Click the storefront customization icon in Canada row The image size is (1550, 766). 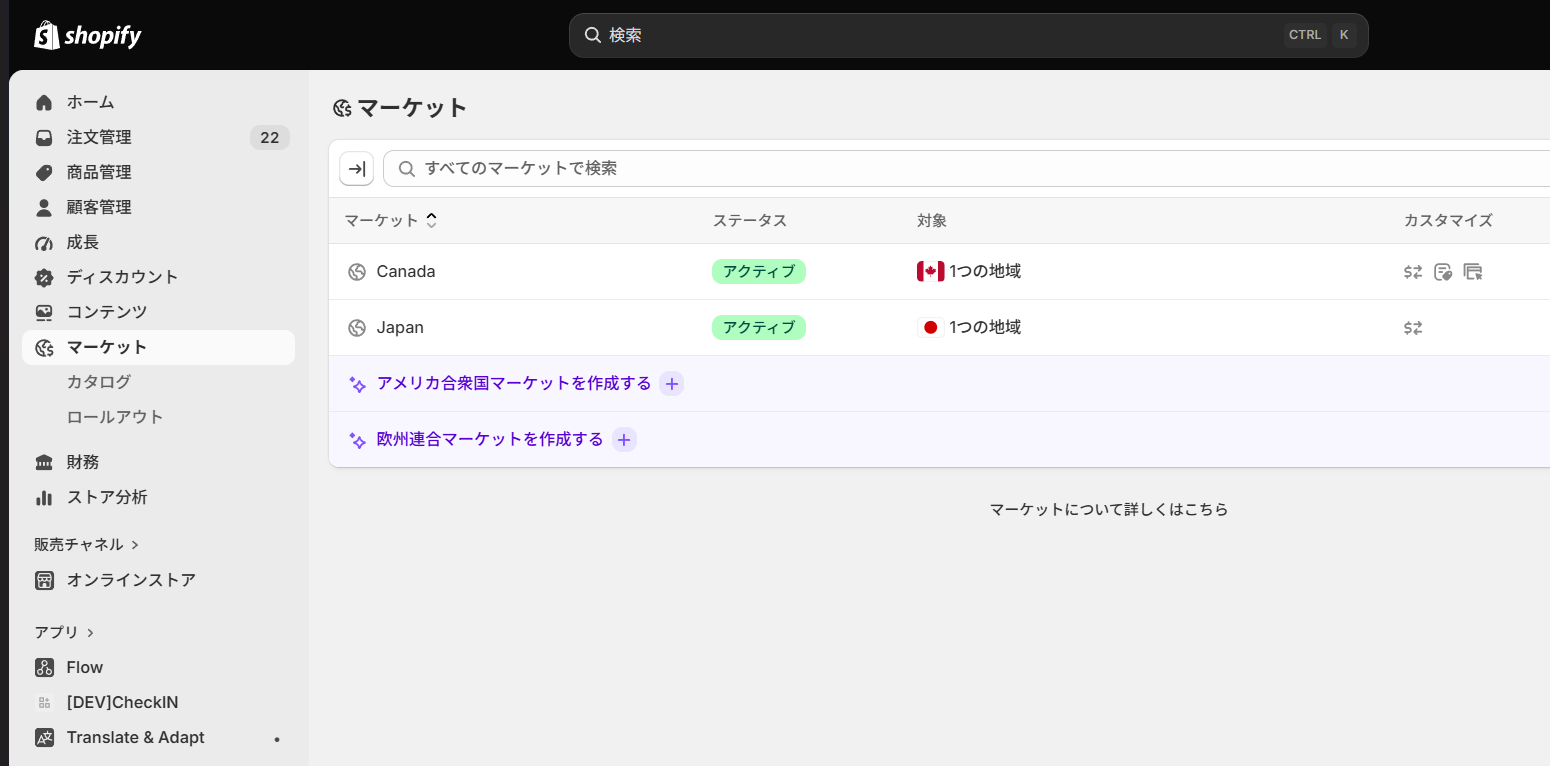pyautogui.click(x=1473, y=272)
